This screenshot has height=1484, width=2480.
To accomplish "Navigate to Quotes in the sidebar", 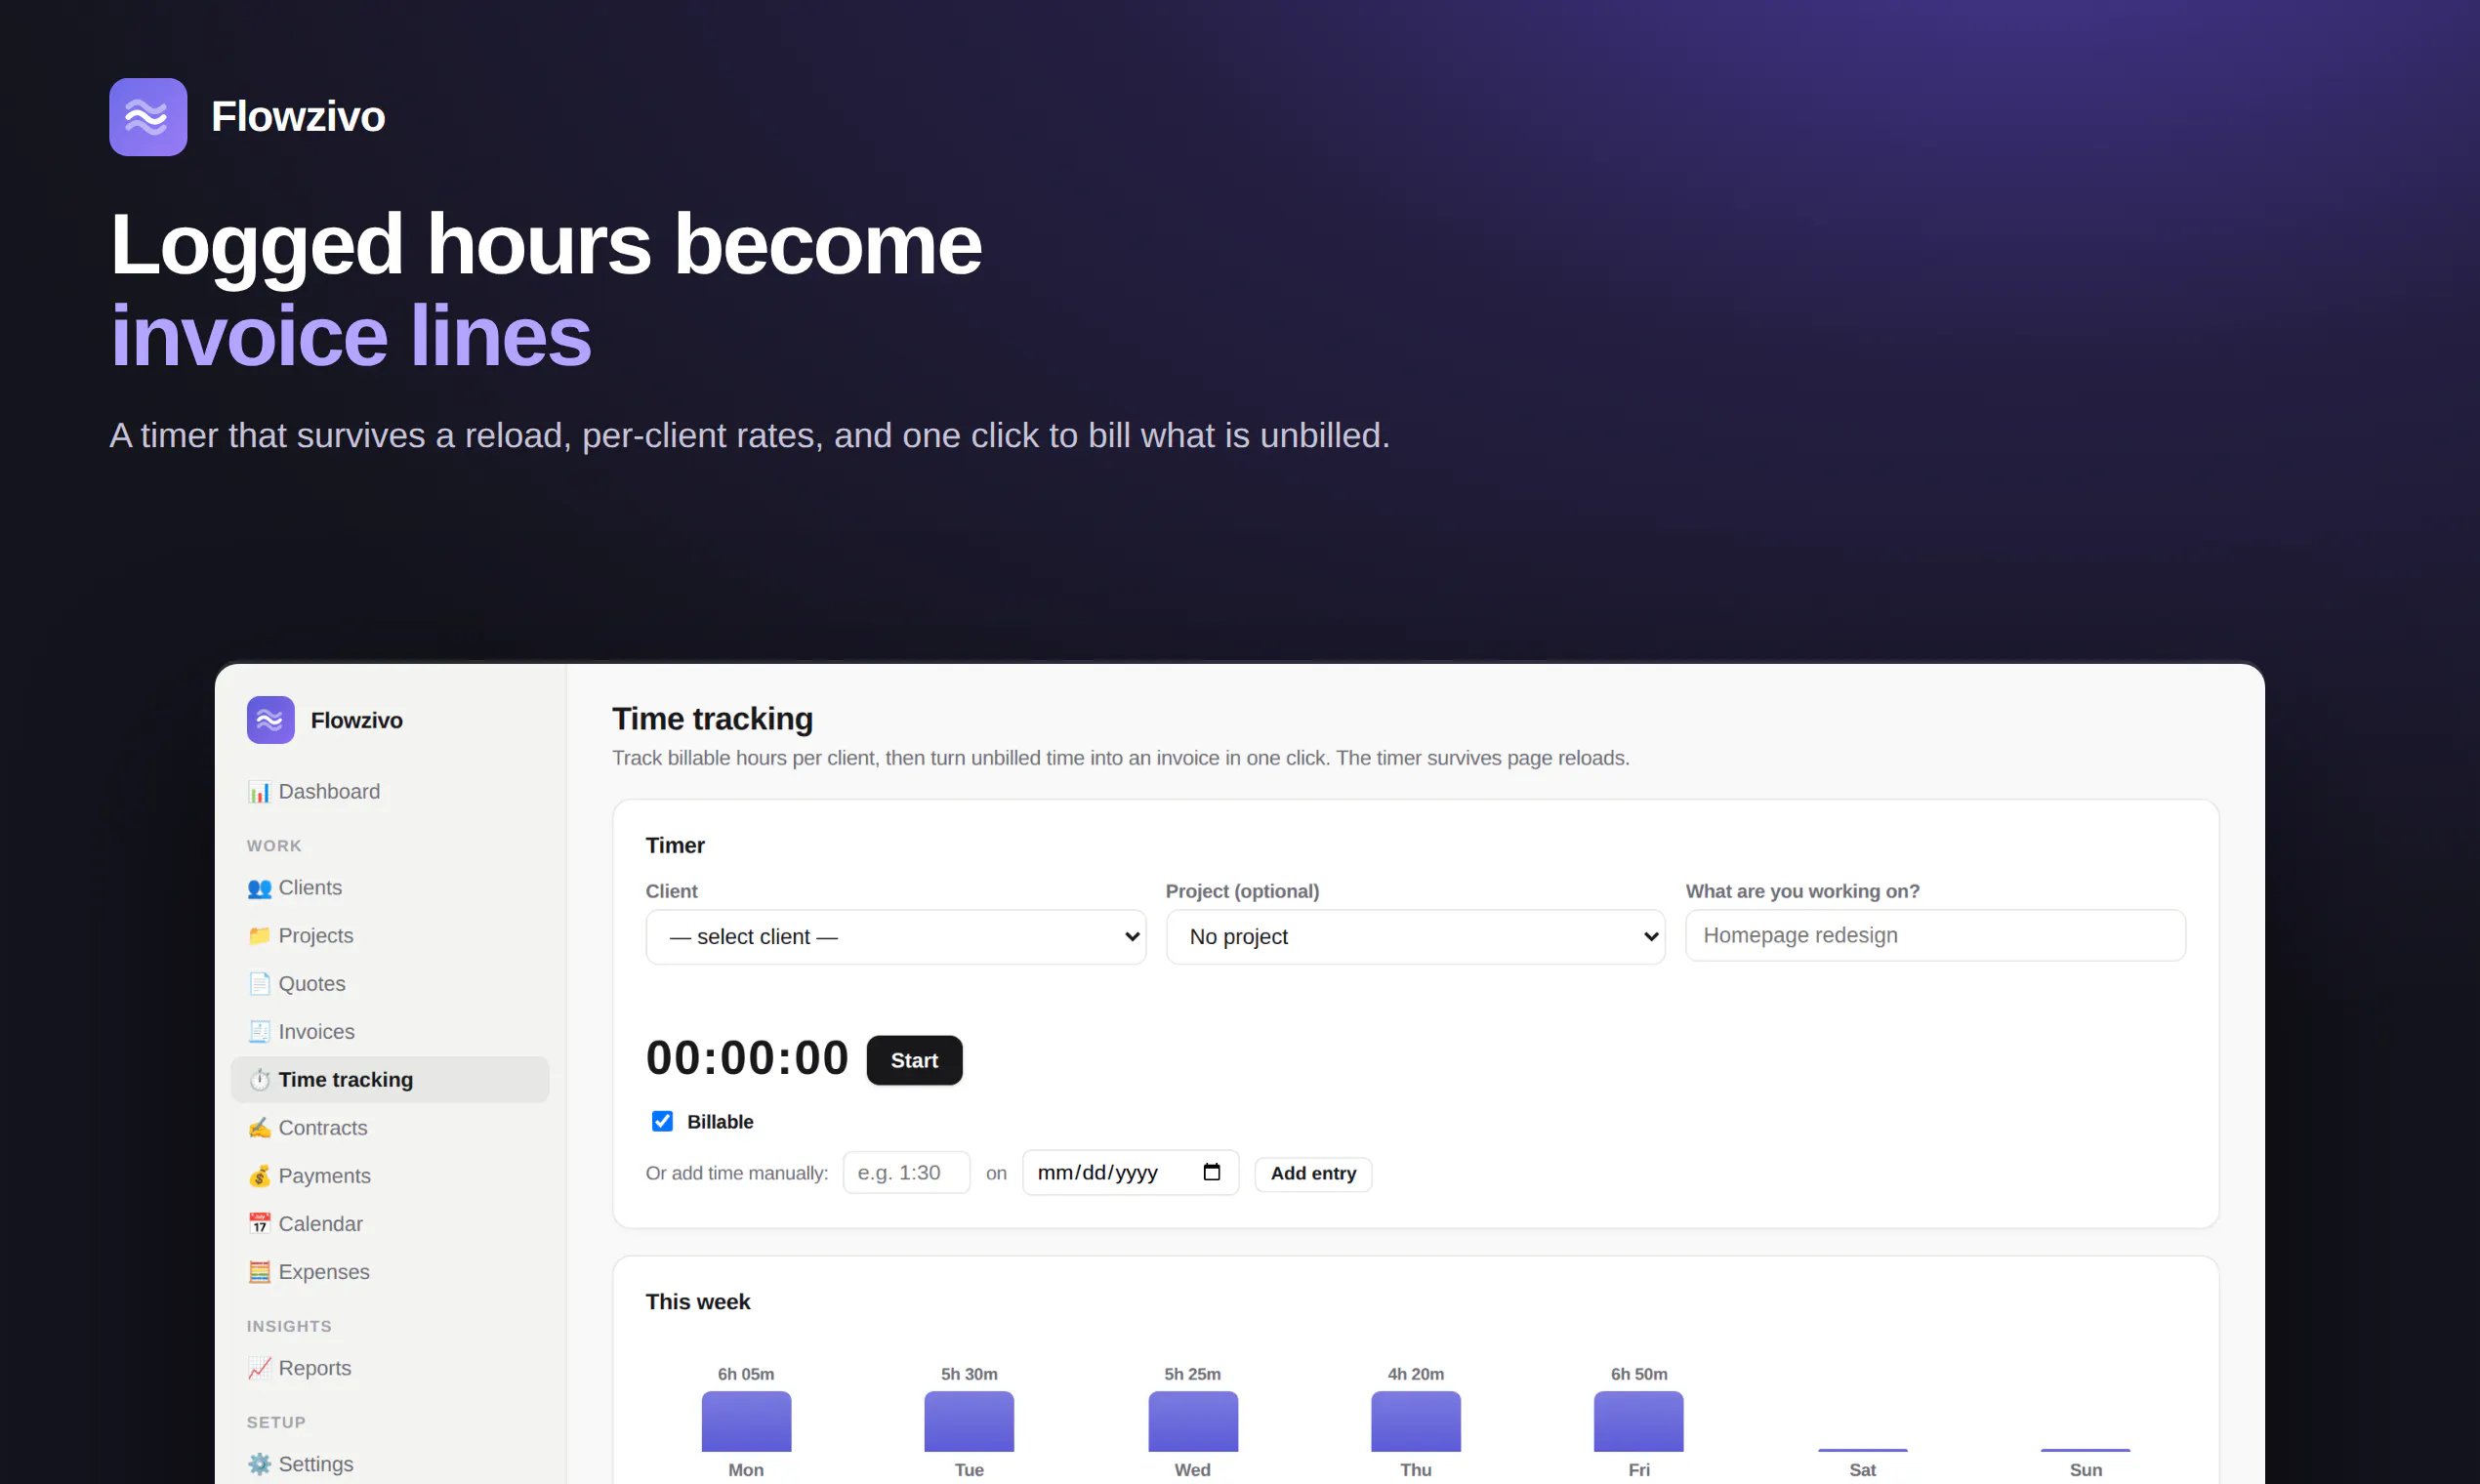I will (390, 984).
